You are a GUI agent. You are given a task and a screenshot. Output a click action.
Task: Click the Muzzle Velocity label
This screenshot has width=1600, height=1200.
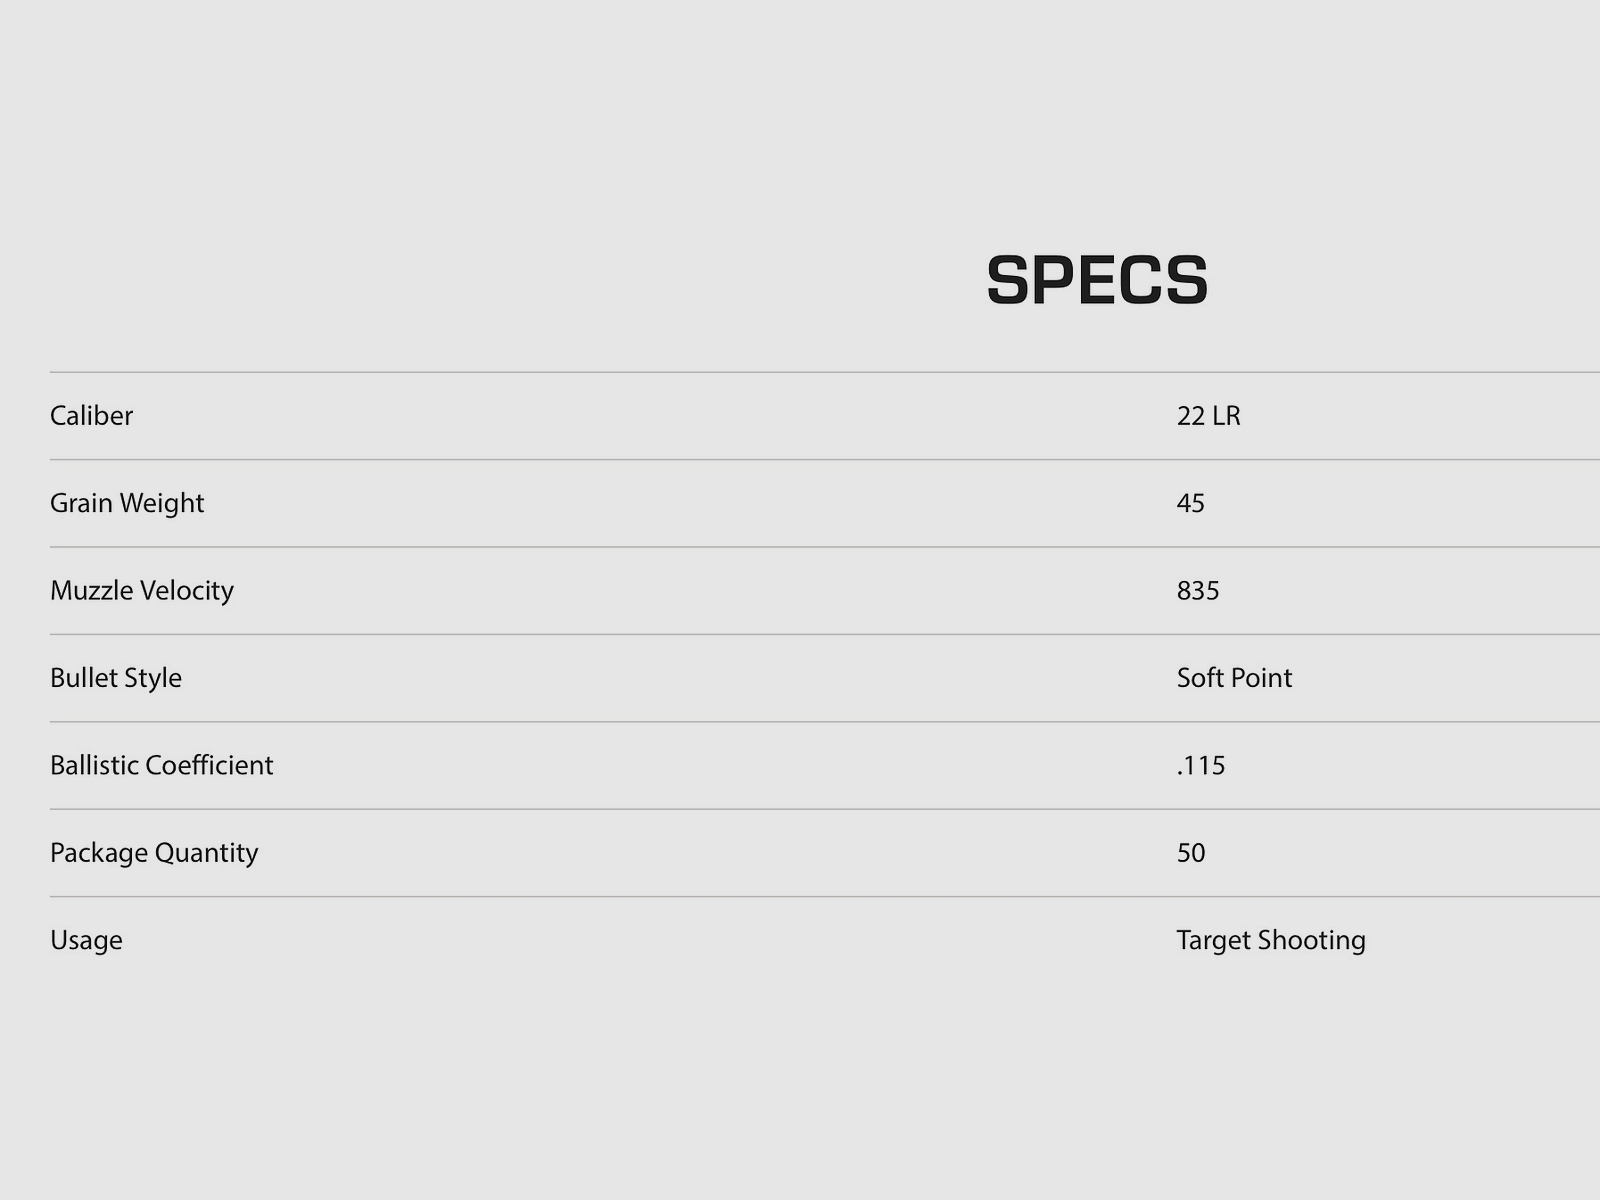[142, 591]
